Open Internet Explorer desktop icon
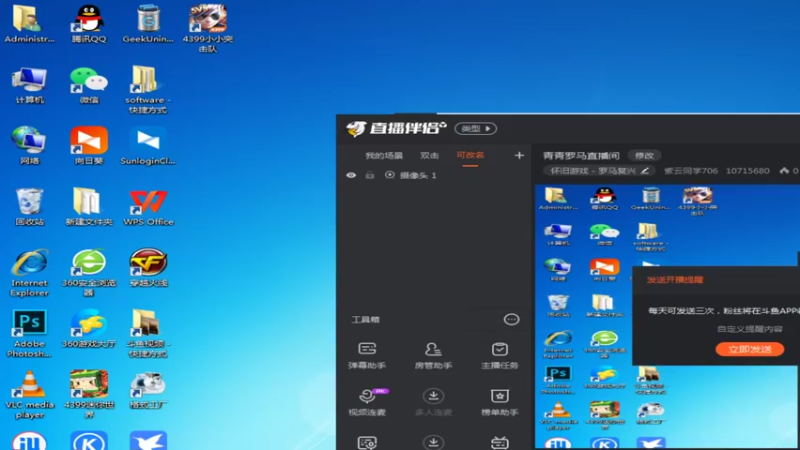The width and height of the screenshot is (800, 450). click(x=29, y=272)
